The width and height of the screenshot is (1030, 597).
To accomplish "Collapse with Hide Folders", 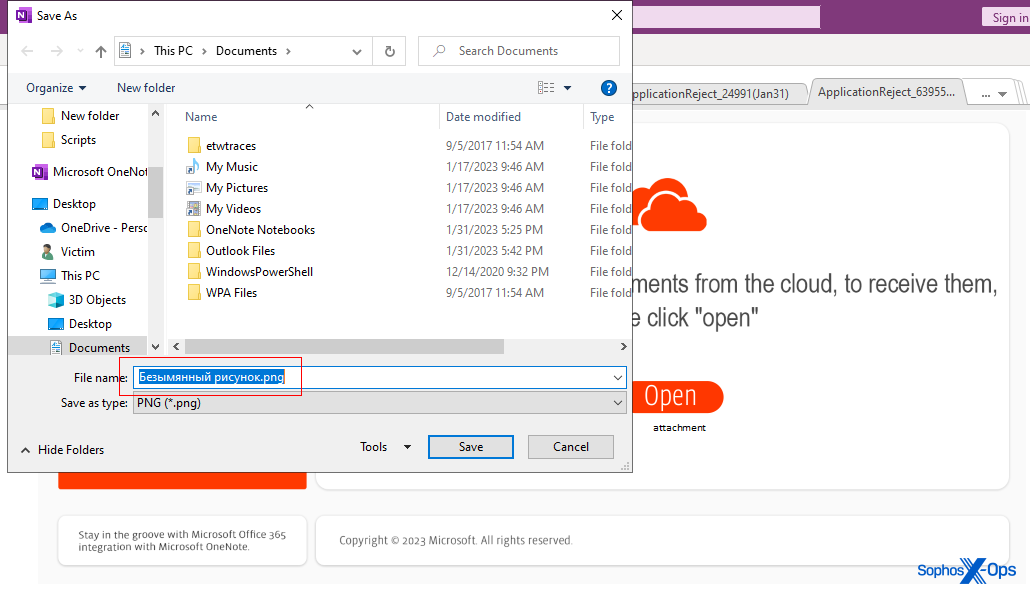I will click(x=62, y=450).
